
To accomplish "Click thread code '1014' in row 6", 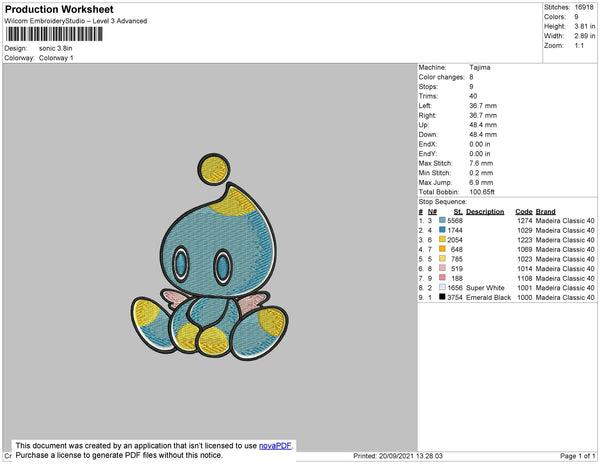I will [525, 269].
